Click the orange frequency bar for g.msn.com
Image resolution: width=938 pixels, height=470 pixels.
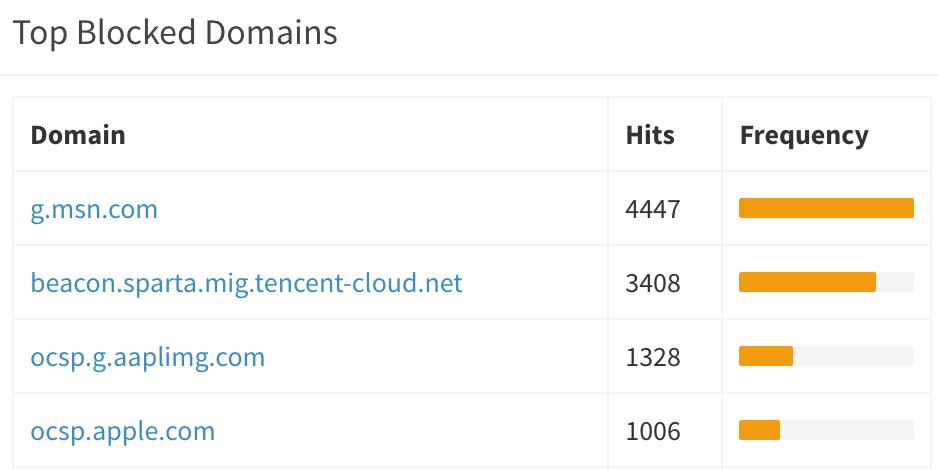click(826, 208)
